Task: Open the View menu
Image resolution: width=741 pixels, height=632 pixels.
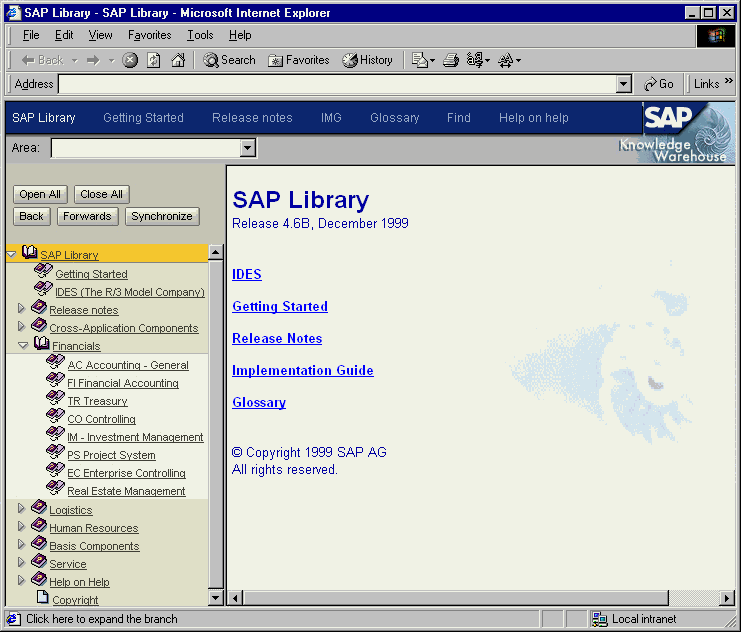Action: [x=101, y=35]
